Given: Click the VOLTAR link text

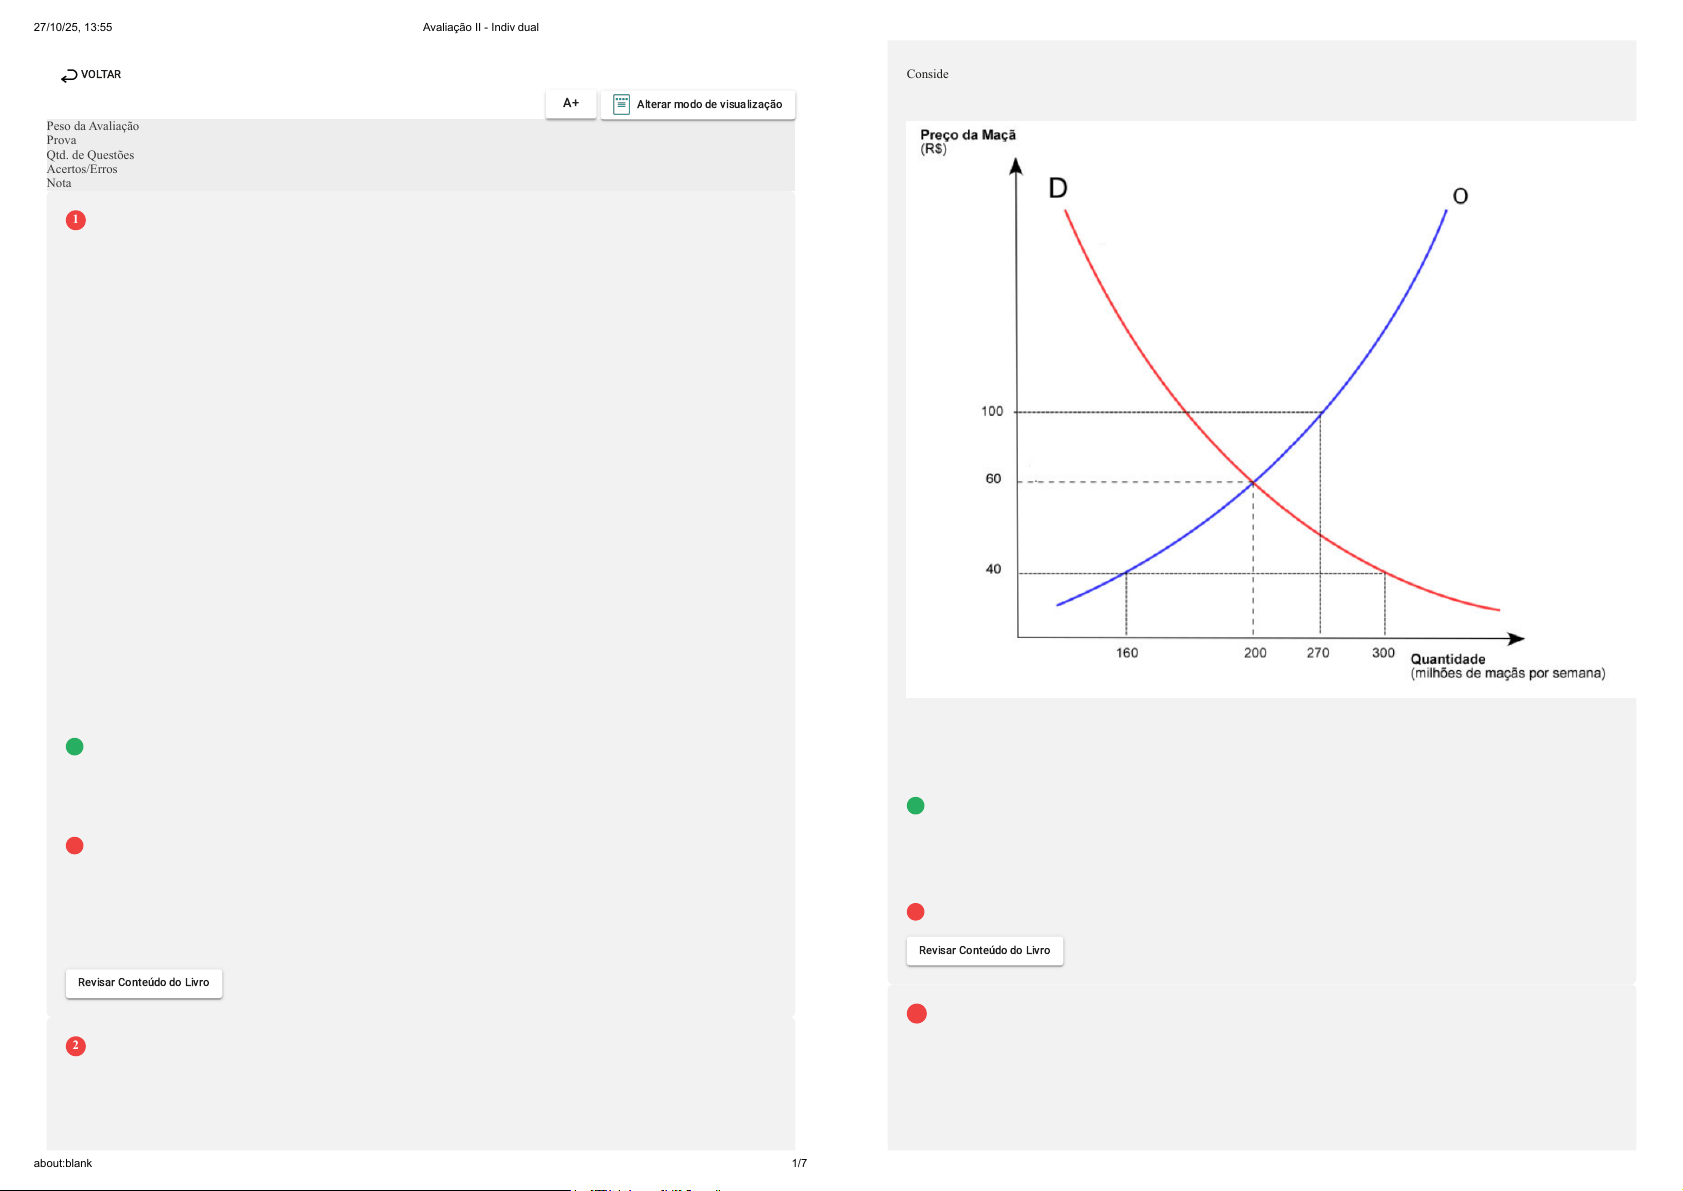Looking at the screenshot, I should [x=101, y=75].
